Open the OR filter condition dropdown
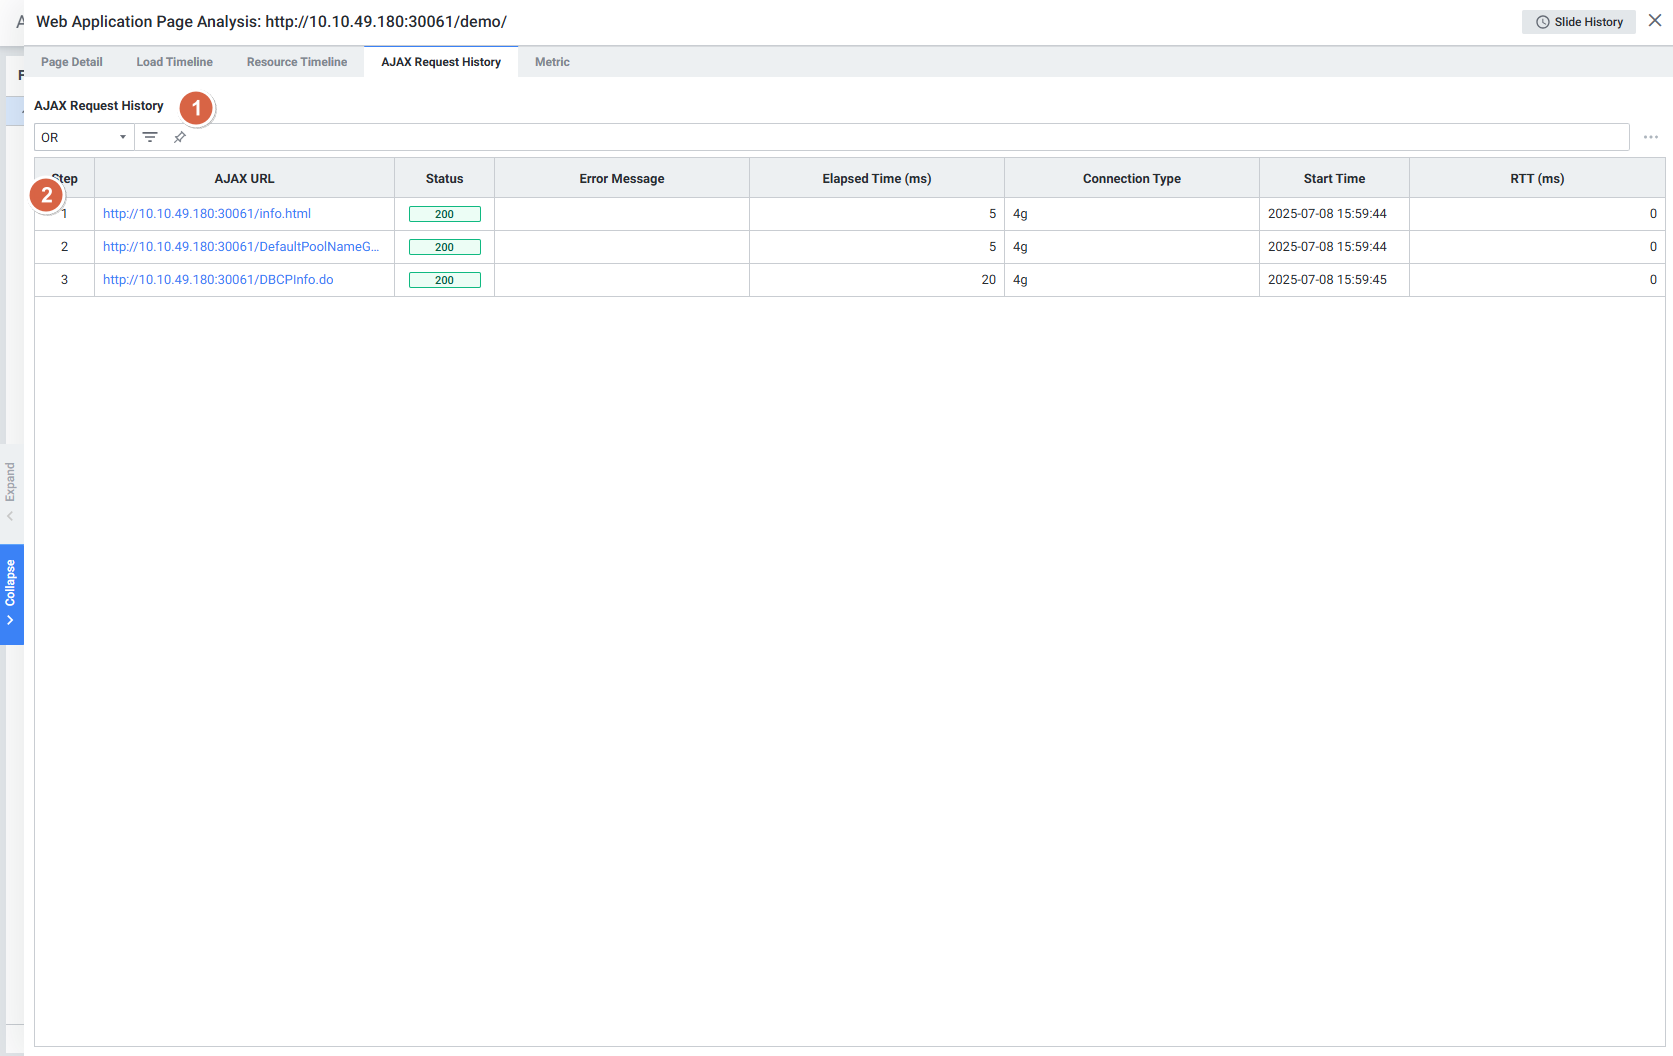Viewport: 1673px width, 1056px height. pyautogui.click(x=84, y=137)
